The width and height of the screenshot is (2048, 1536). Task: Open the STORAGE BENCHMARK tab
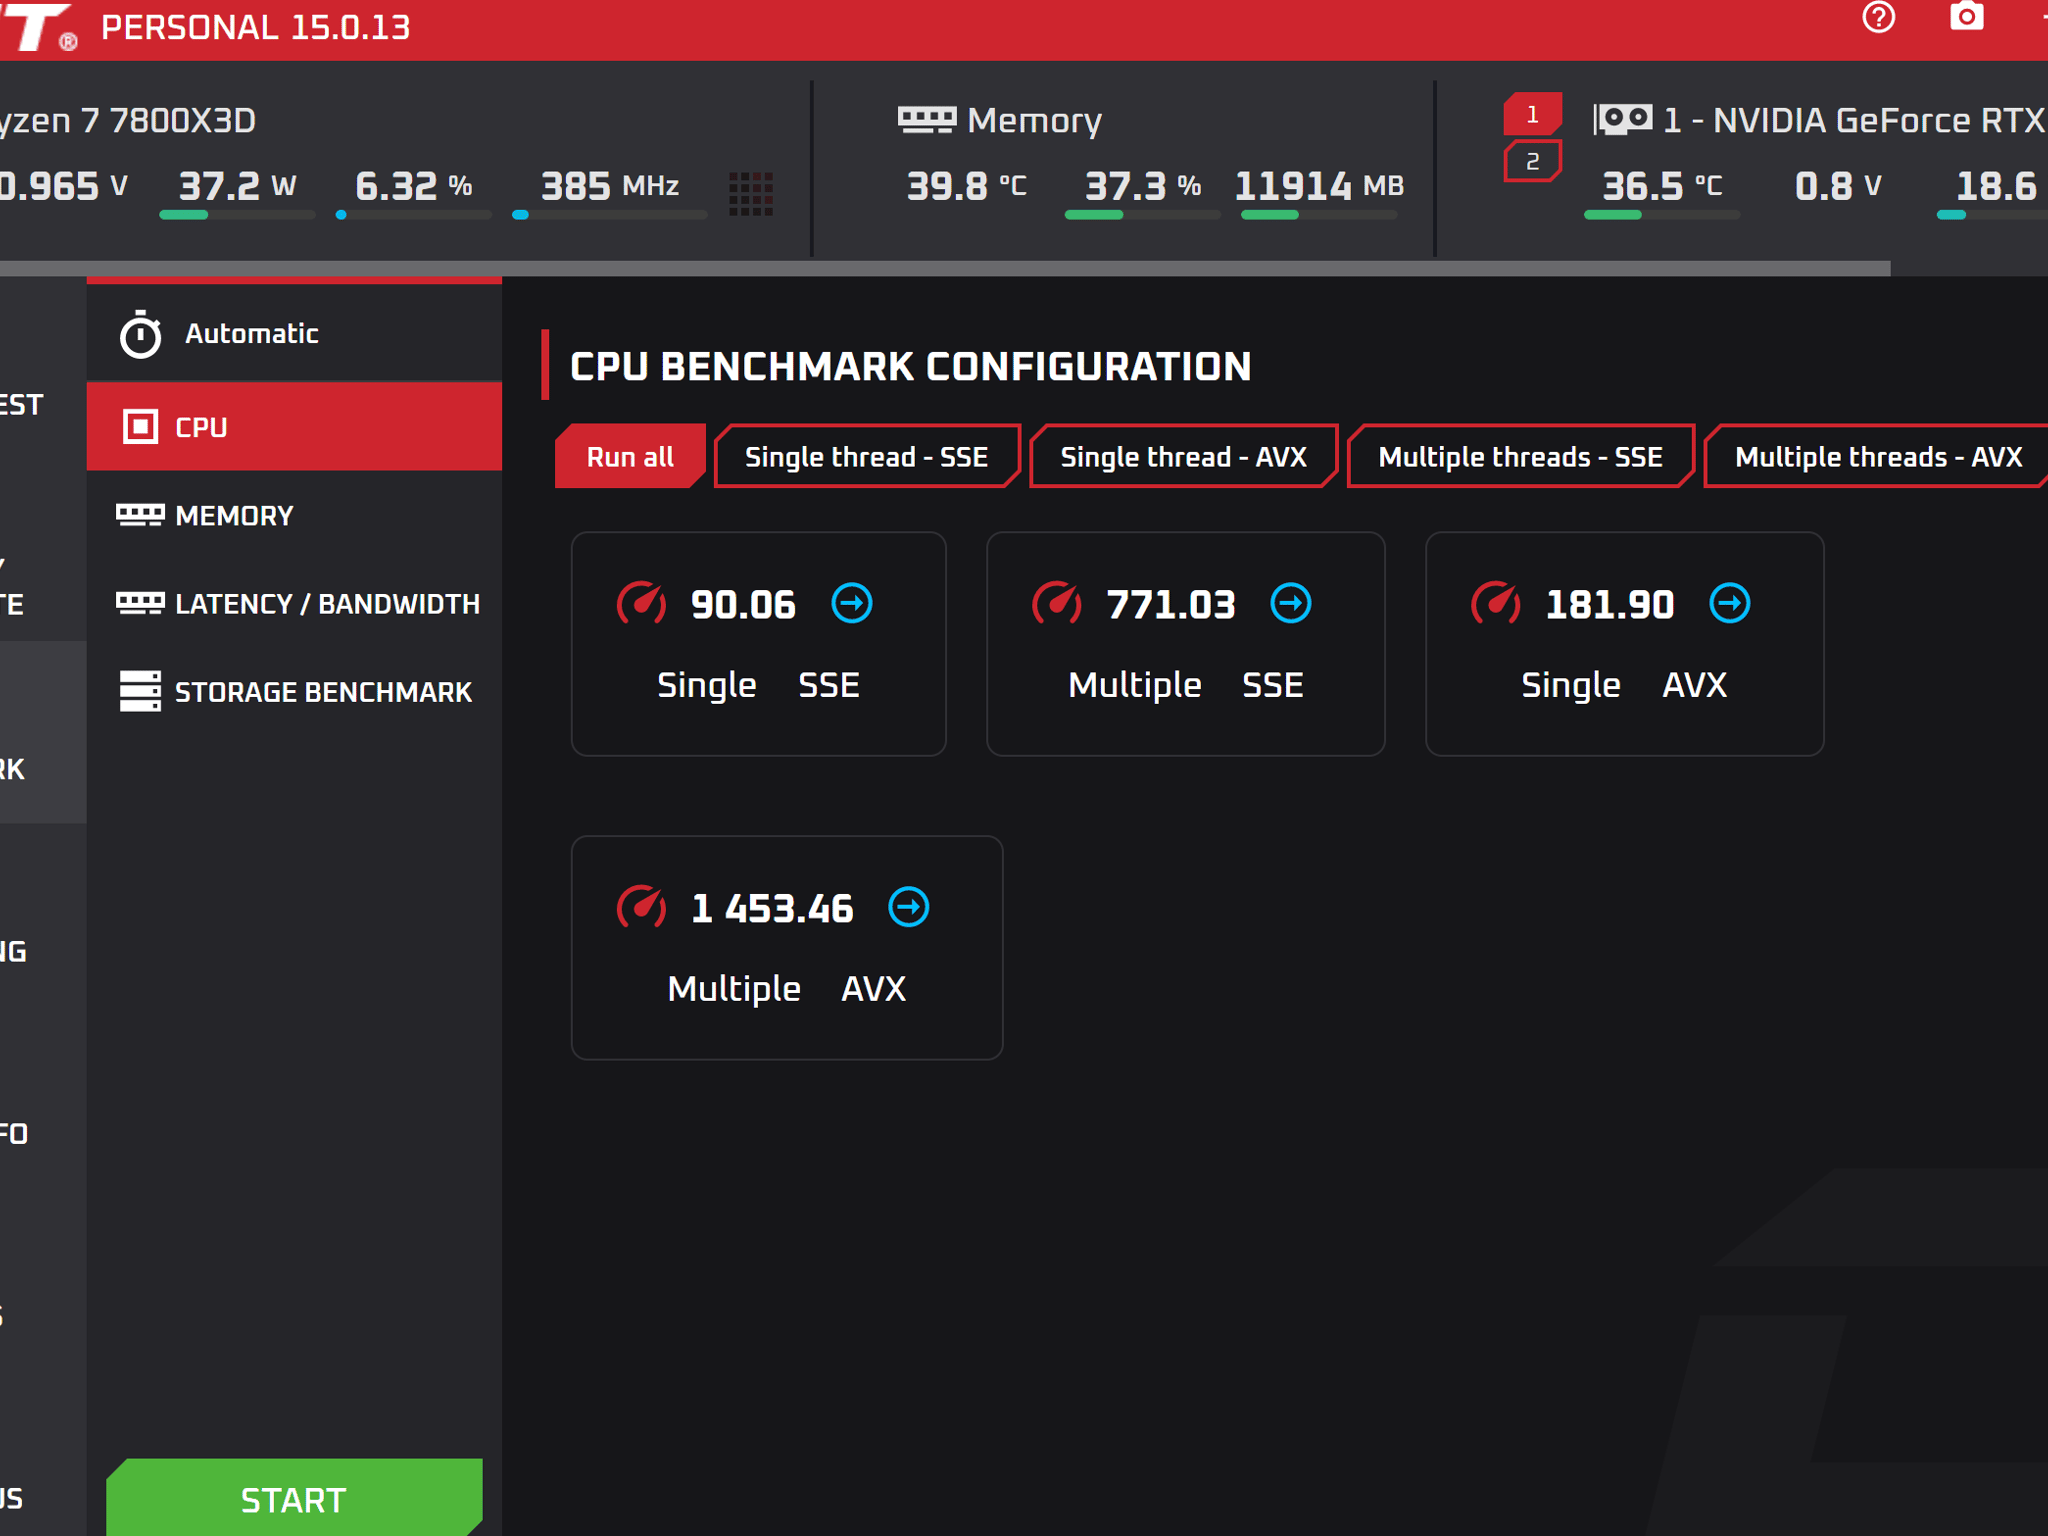point(294,691)
